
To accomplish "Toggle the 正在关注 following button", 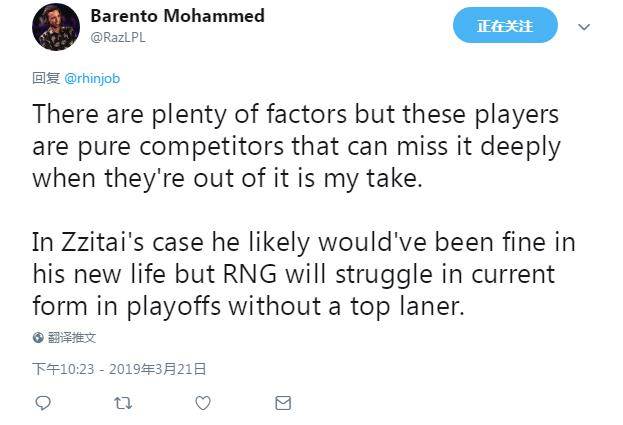I will coord(505,26).
